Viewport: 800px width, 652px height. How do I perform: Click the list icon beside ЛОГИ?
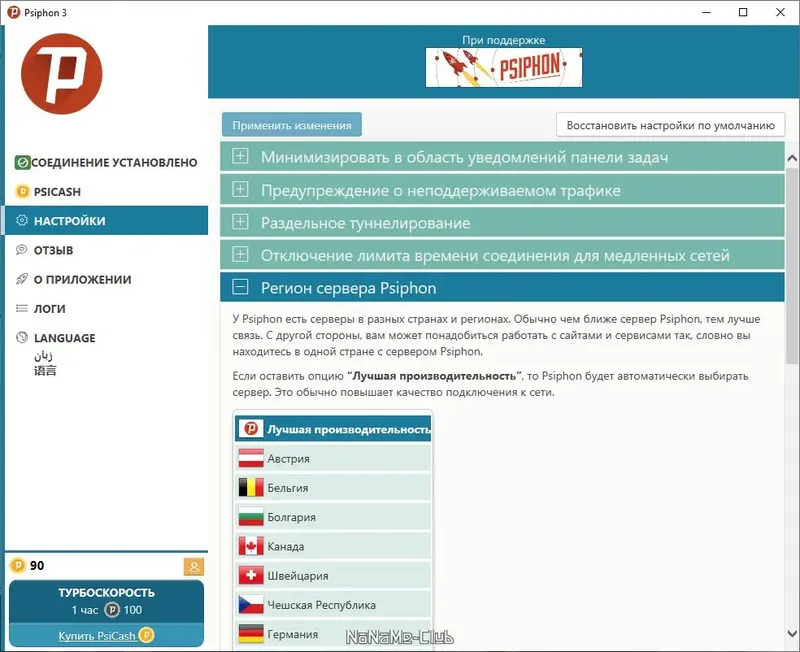pos(22,308)
